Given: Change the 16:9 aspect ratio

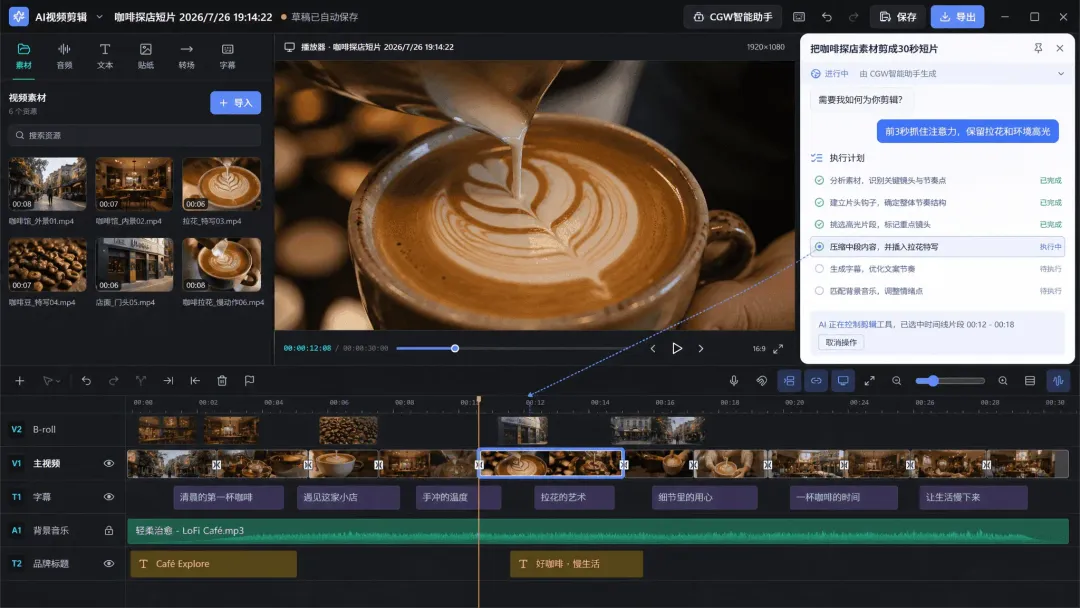Looking at the screenshot, I should (759, 348).
